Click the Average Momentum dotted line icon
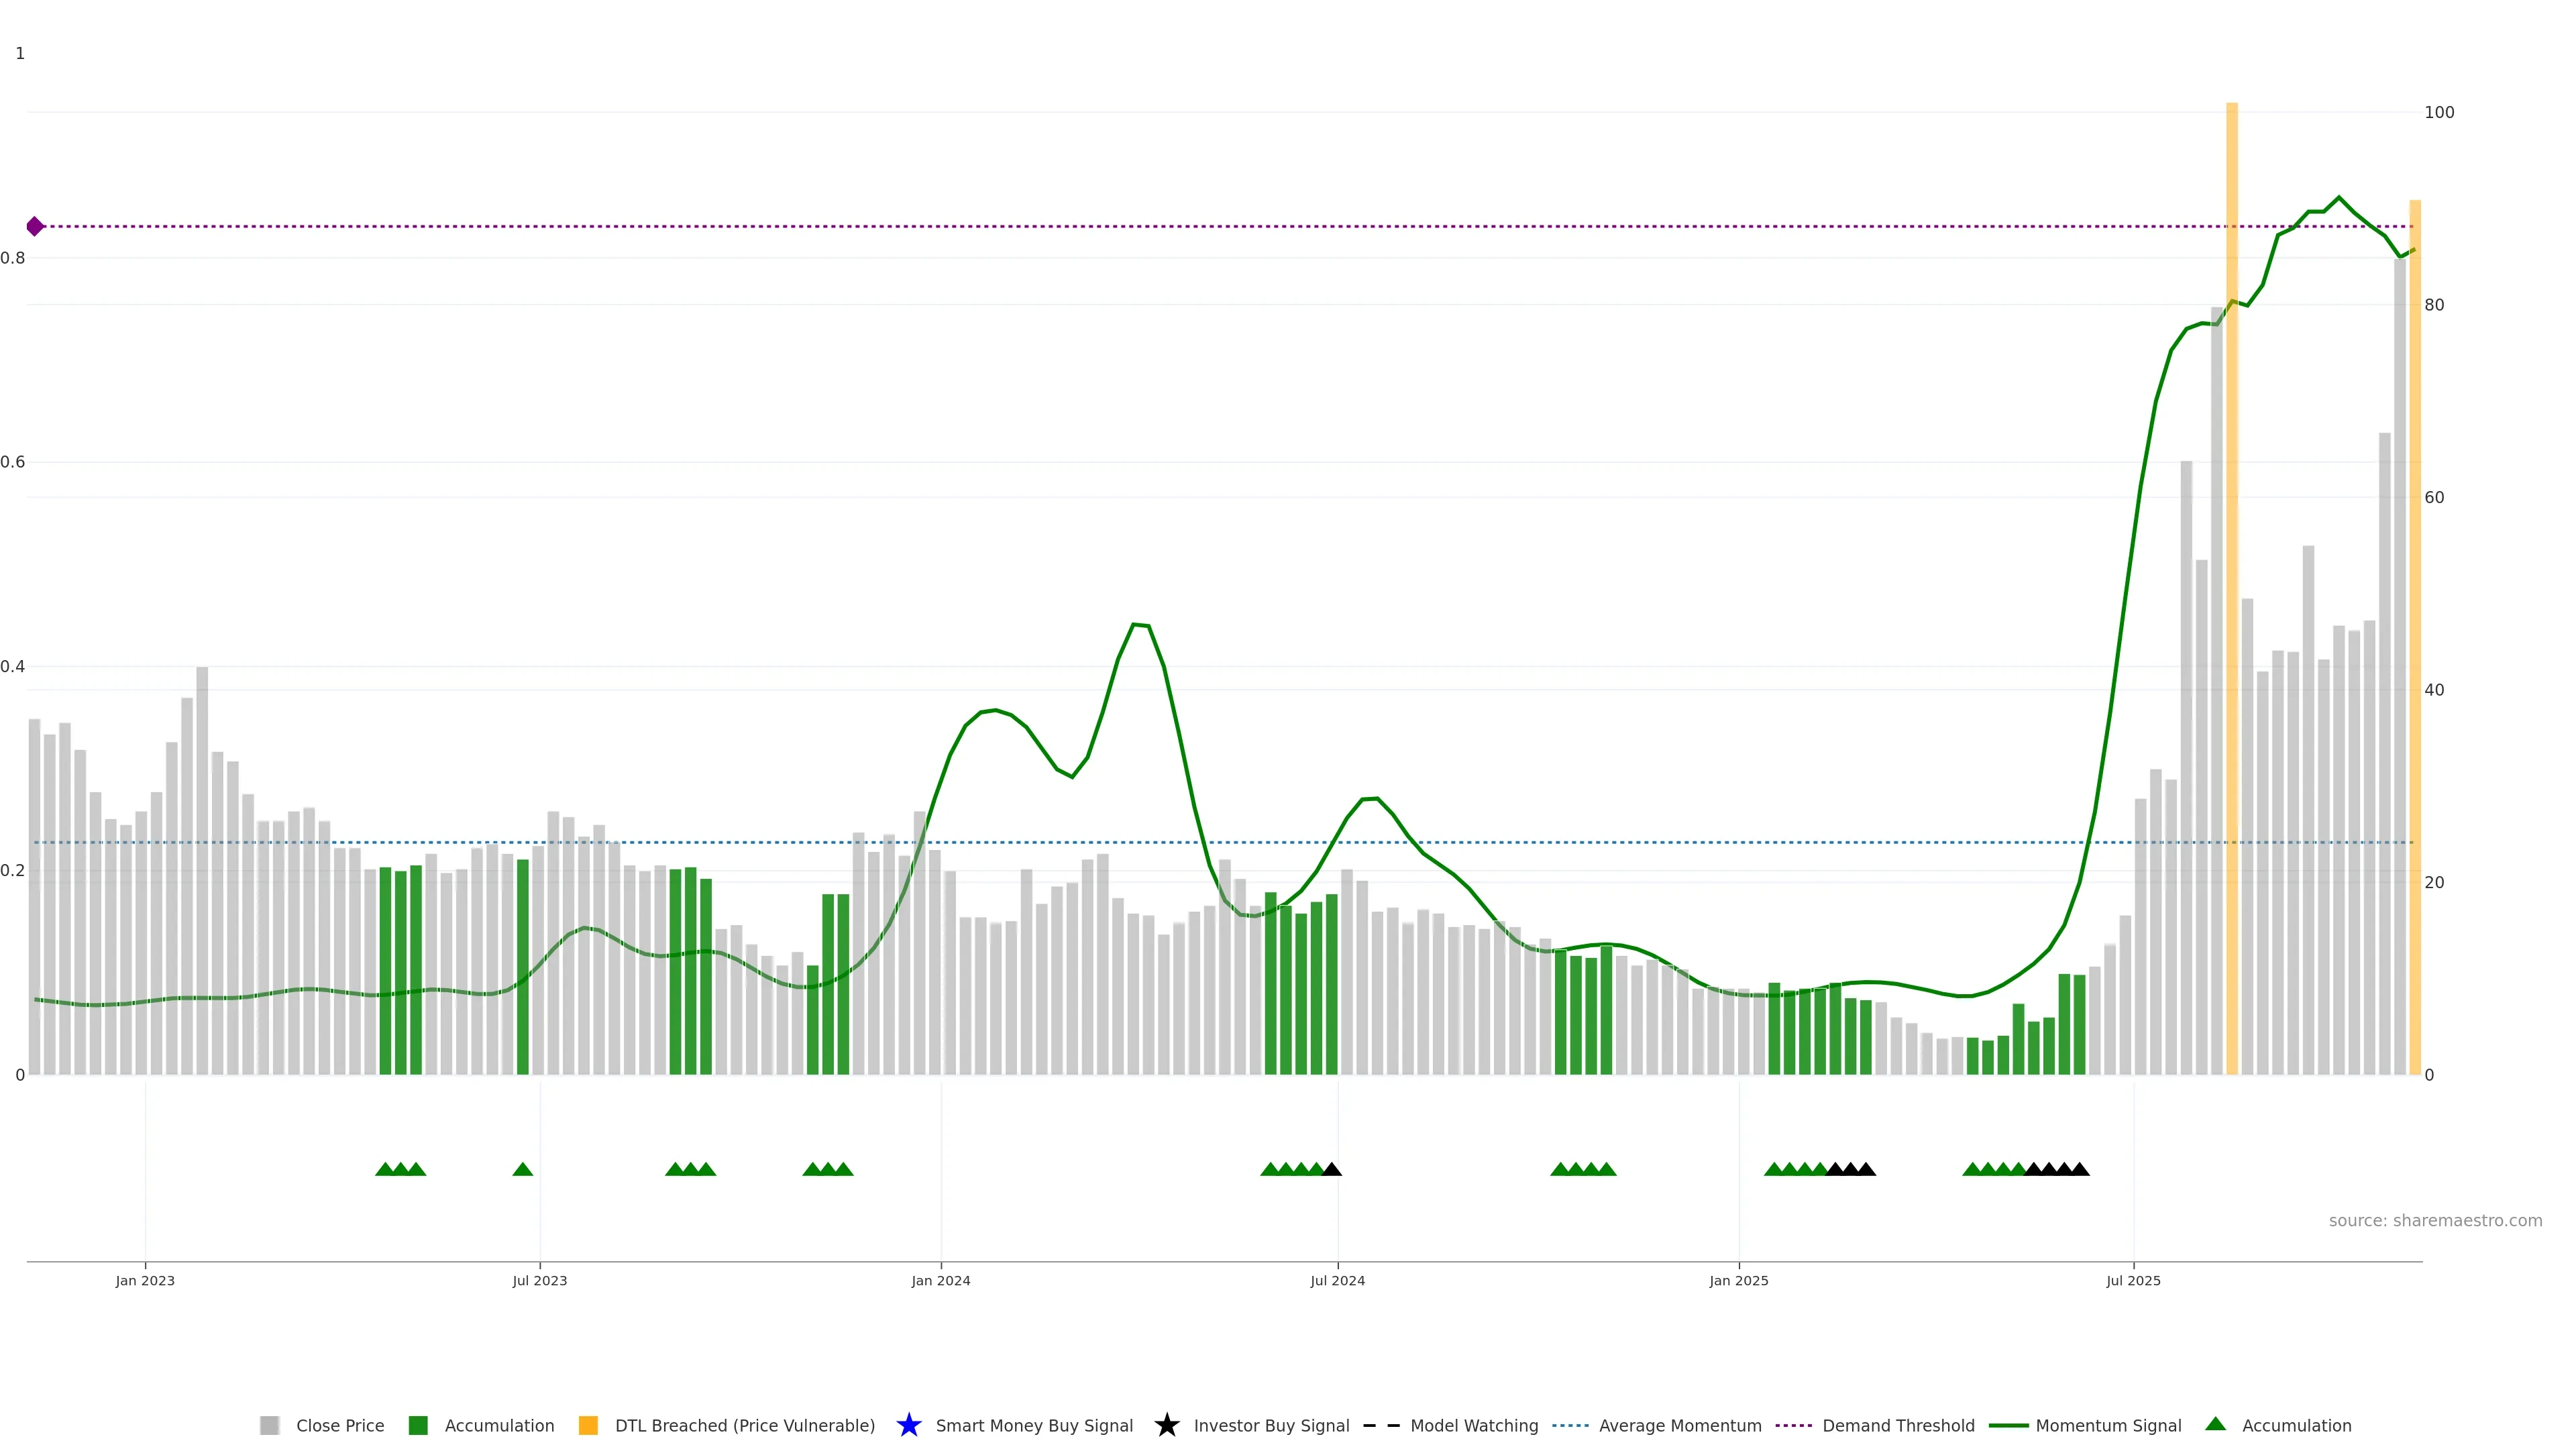 pos(1570,1425)
